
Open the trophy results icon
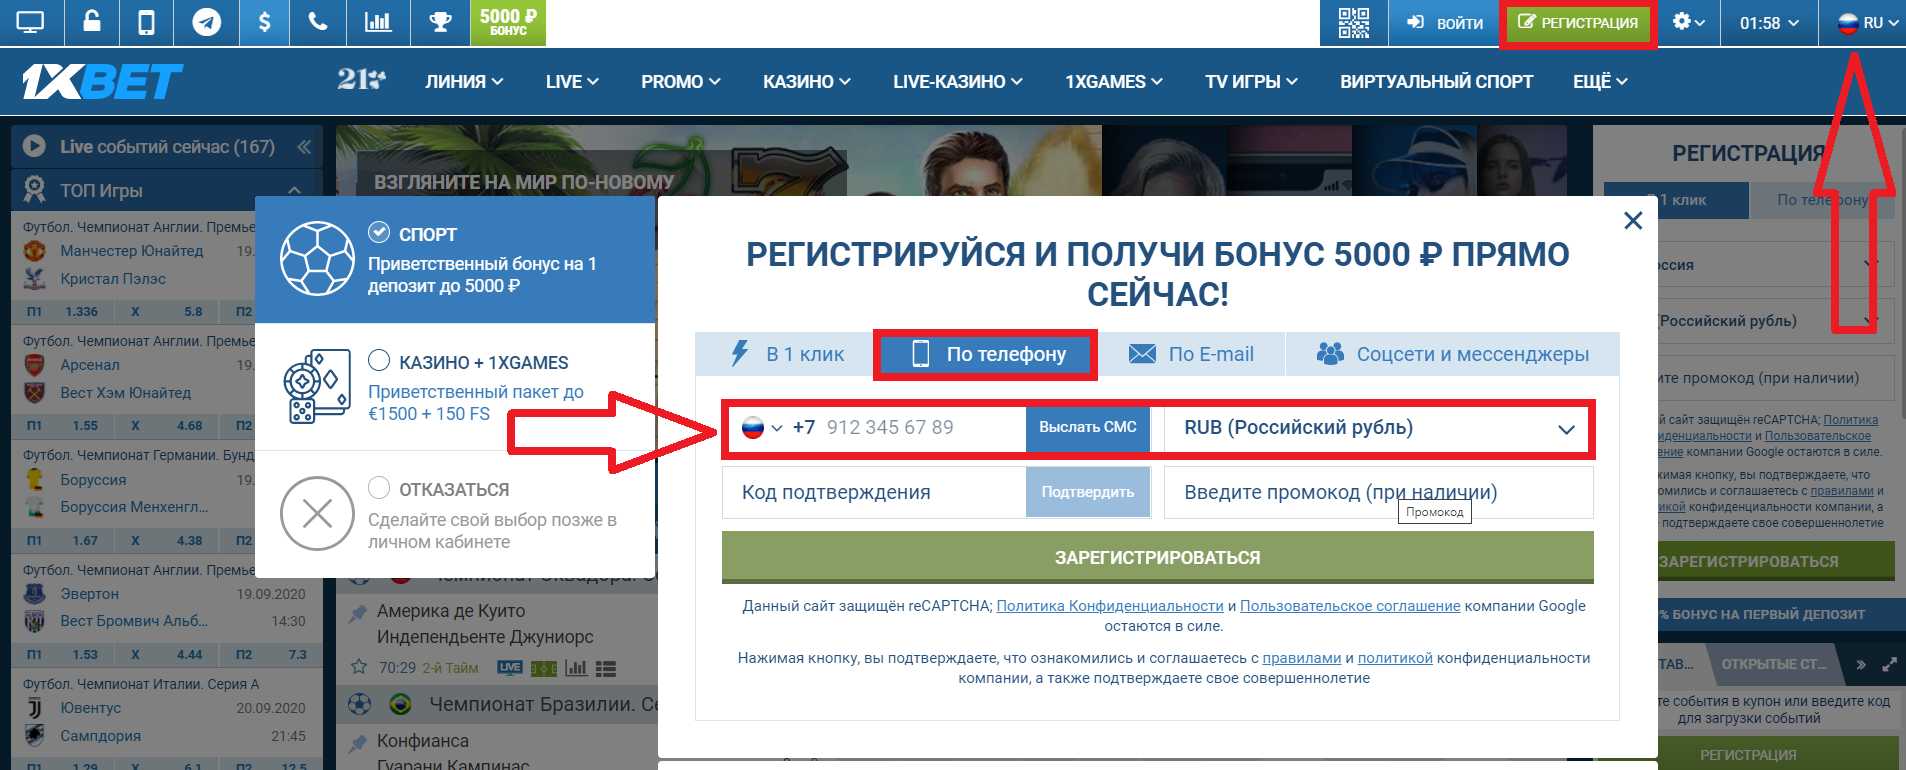click(x=440, y=22)
